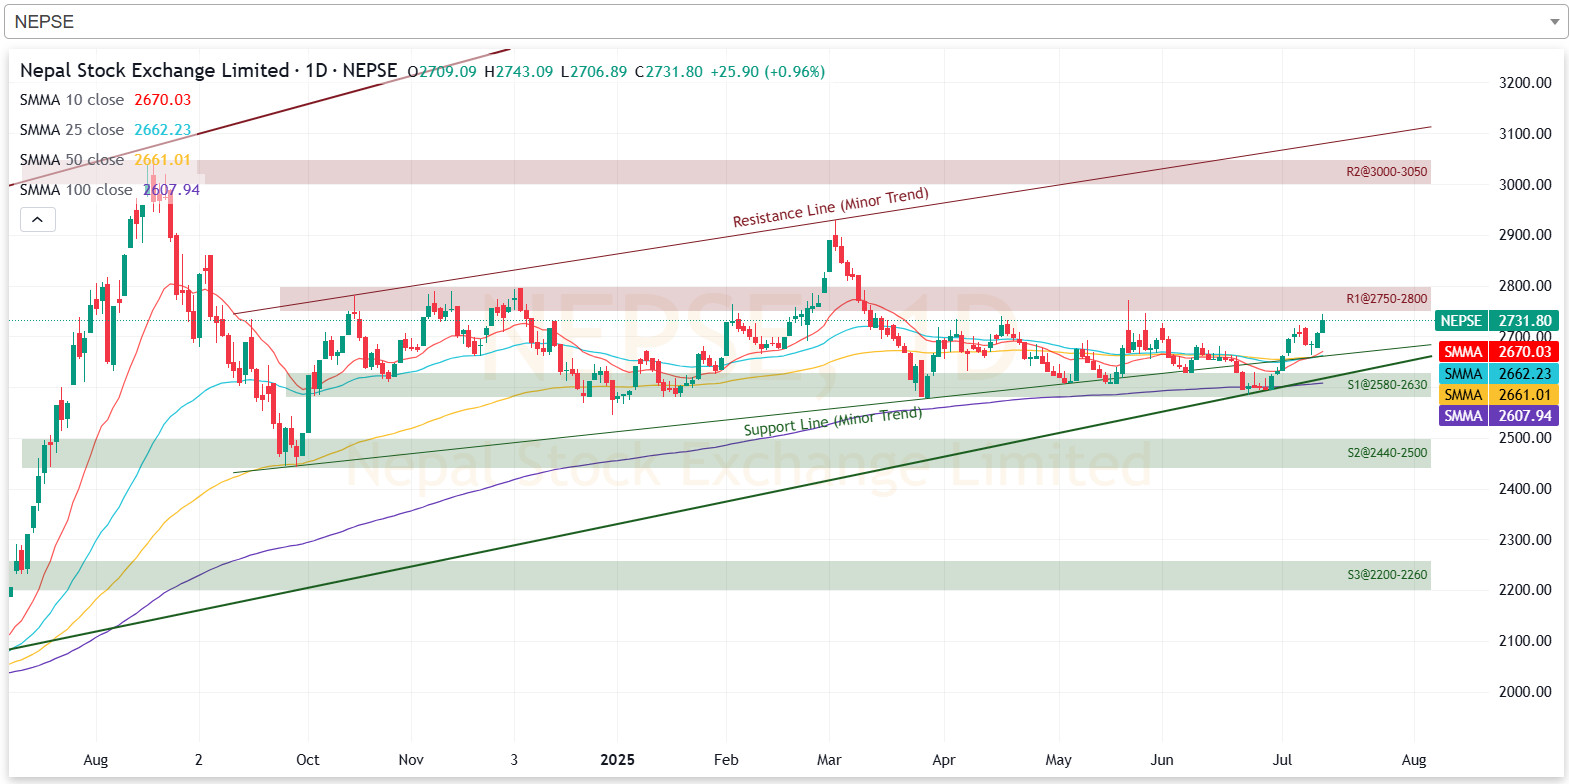Screen dimensions: 1569x784
Task: Select the S1@2580-2630 support zone label
Action: 1387,385
